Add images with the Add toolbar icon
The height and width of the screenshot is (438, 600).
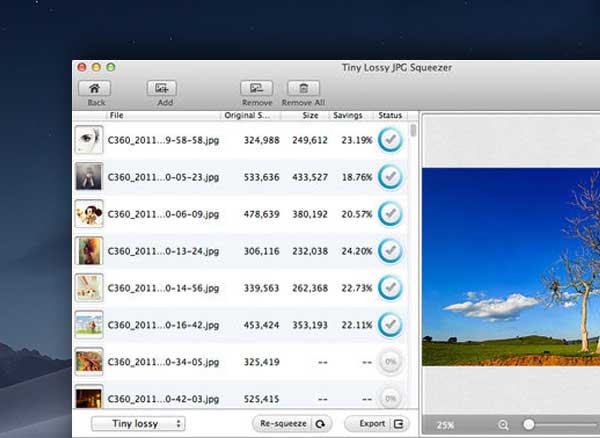point(161,88)
